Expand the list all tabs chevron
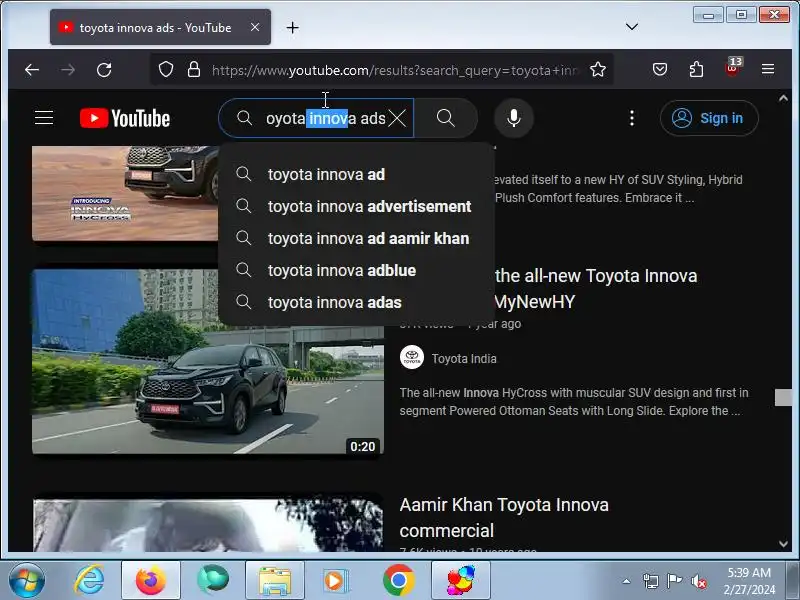 [632, 27]
